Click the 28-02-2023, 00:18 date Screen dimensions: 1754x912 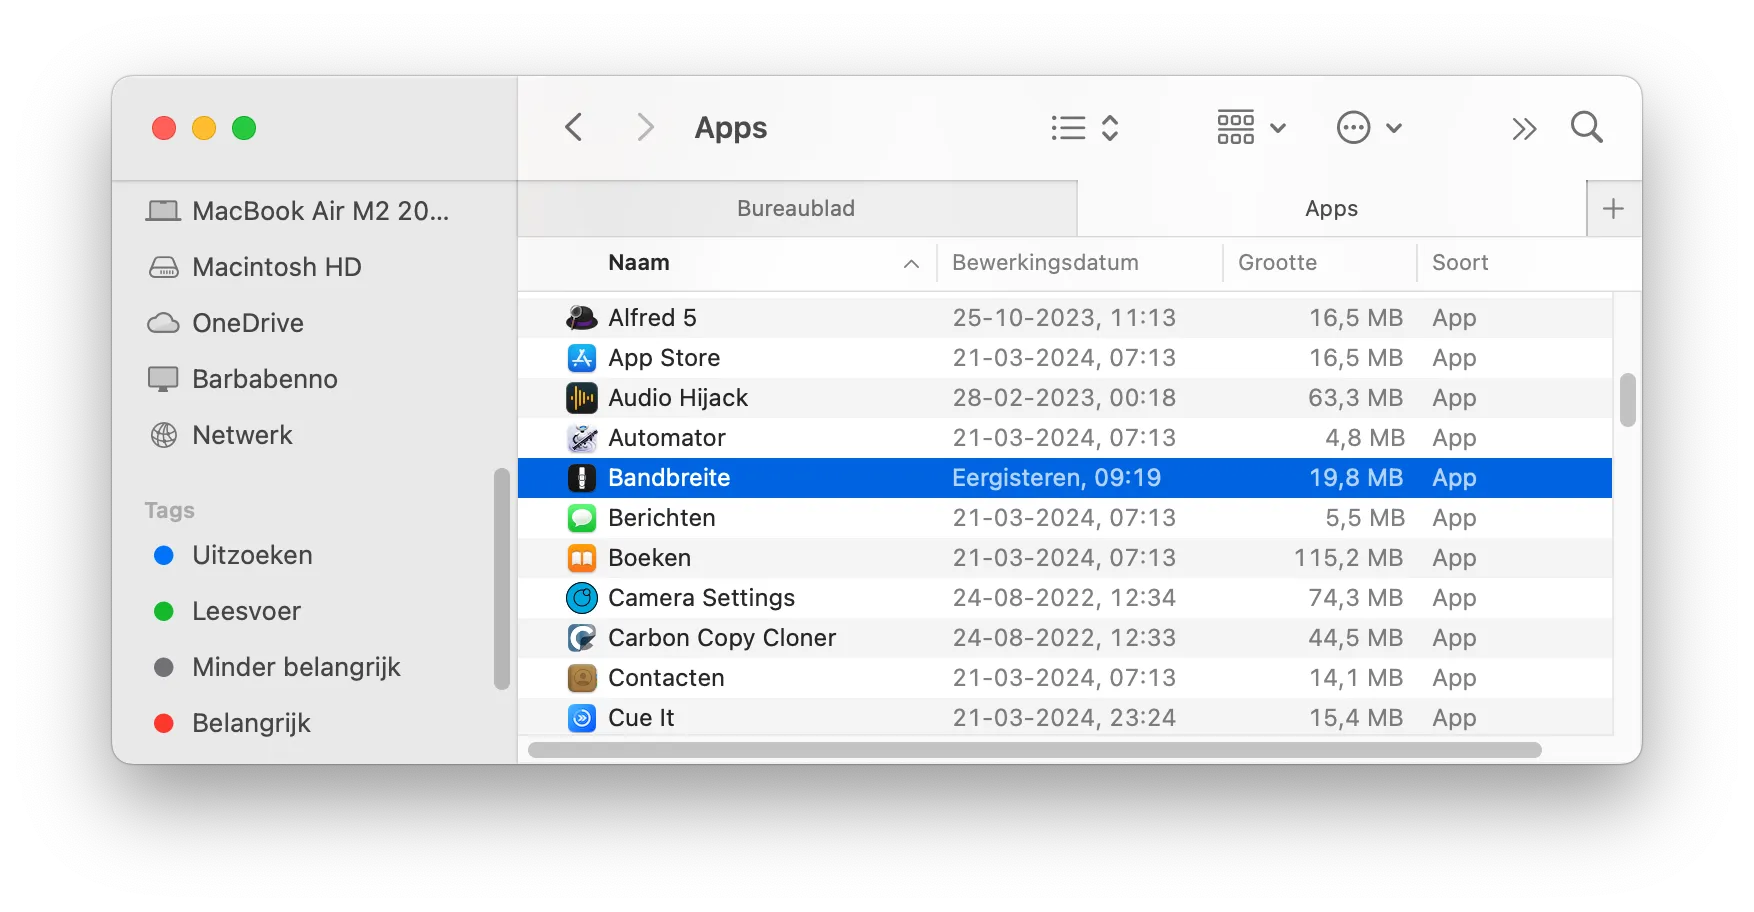(1064, 398)
